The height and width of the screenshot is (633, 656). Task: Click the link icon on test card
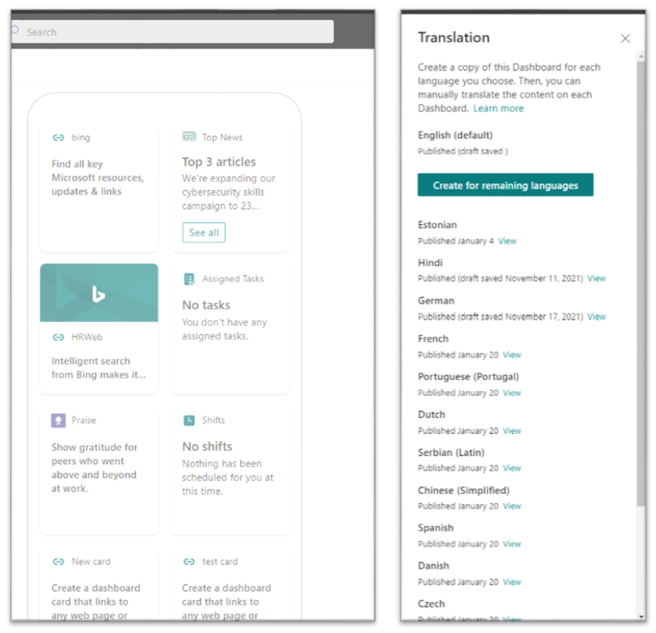189,562
